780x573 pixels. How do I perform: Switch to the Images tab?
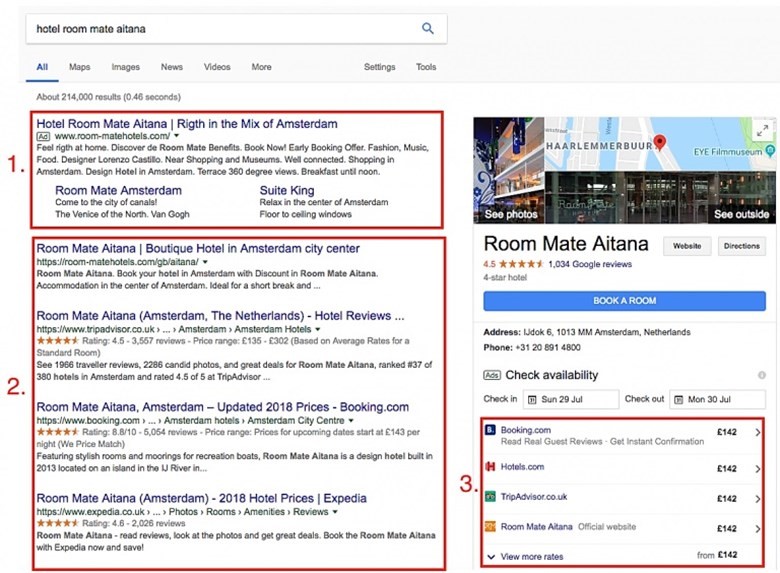coord(125,67)
